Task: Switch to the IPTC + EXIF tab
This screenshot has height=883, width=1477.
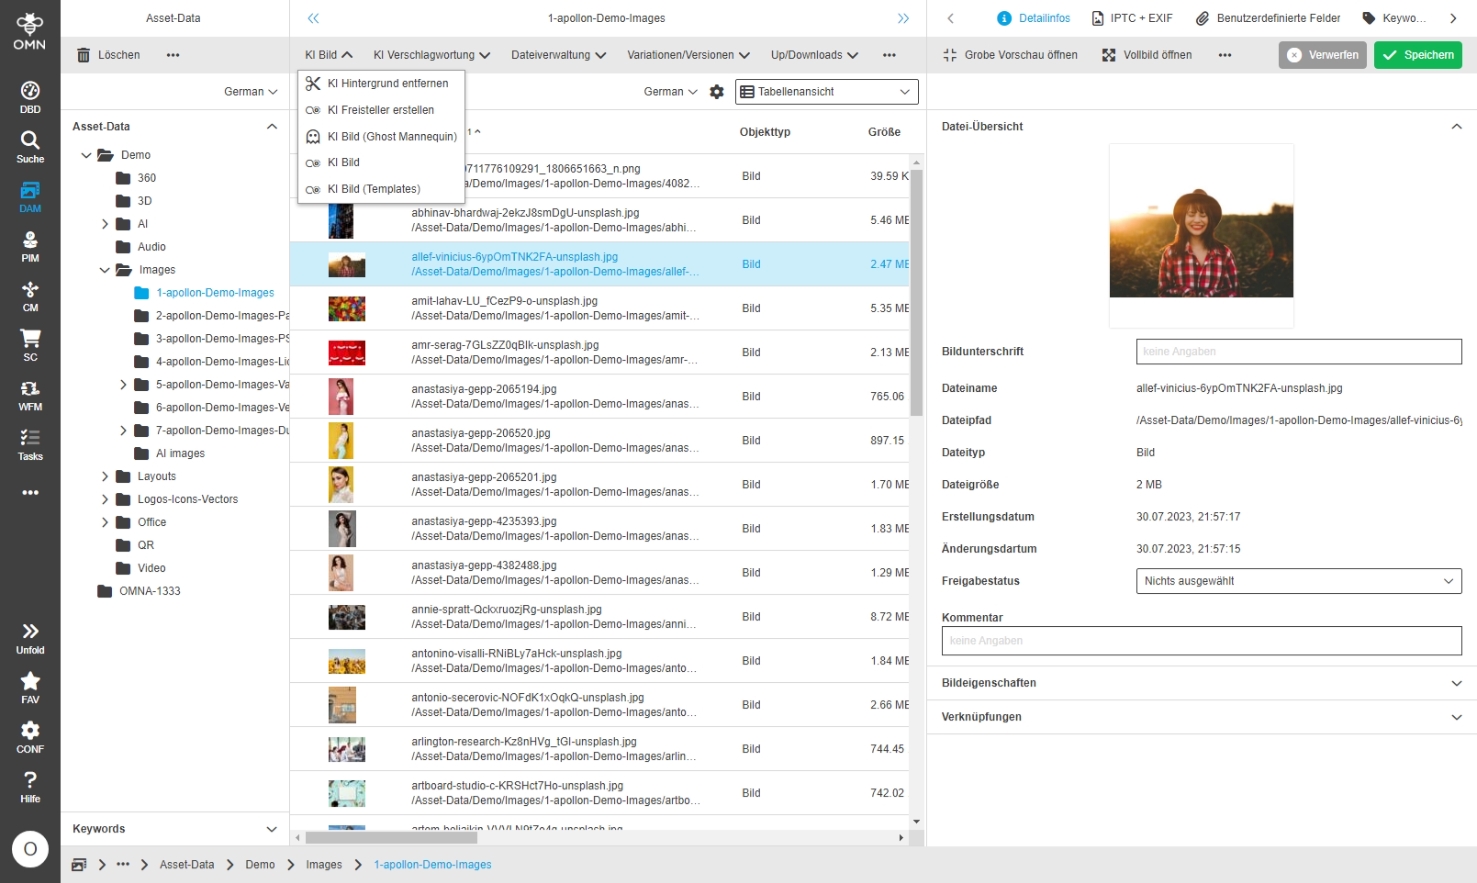Action: [x=1132, y=18]
